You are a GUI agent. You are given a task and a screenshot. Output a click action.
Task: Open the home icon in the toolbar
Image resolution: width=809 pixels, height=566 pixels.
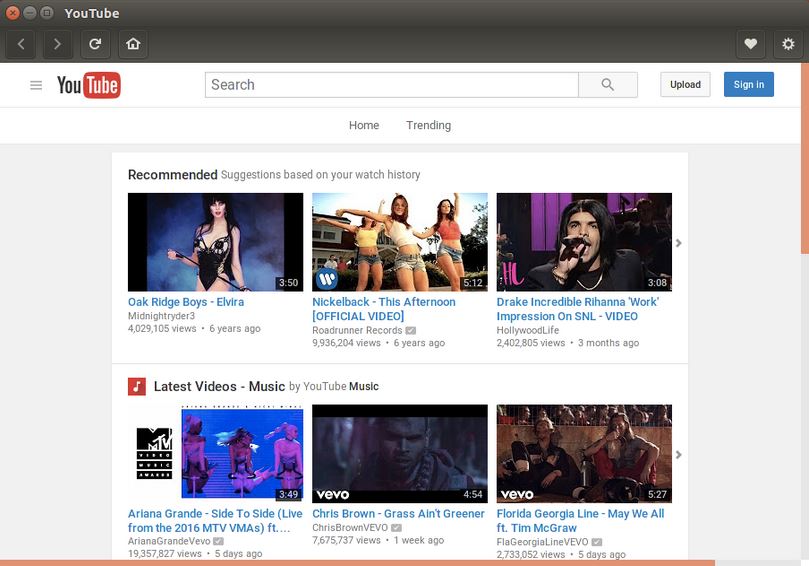click(x=133, y=44)
